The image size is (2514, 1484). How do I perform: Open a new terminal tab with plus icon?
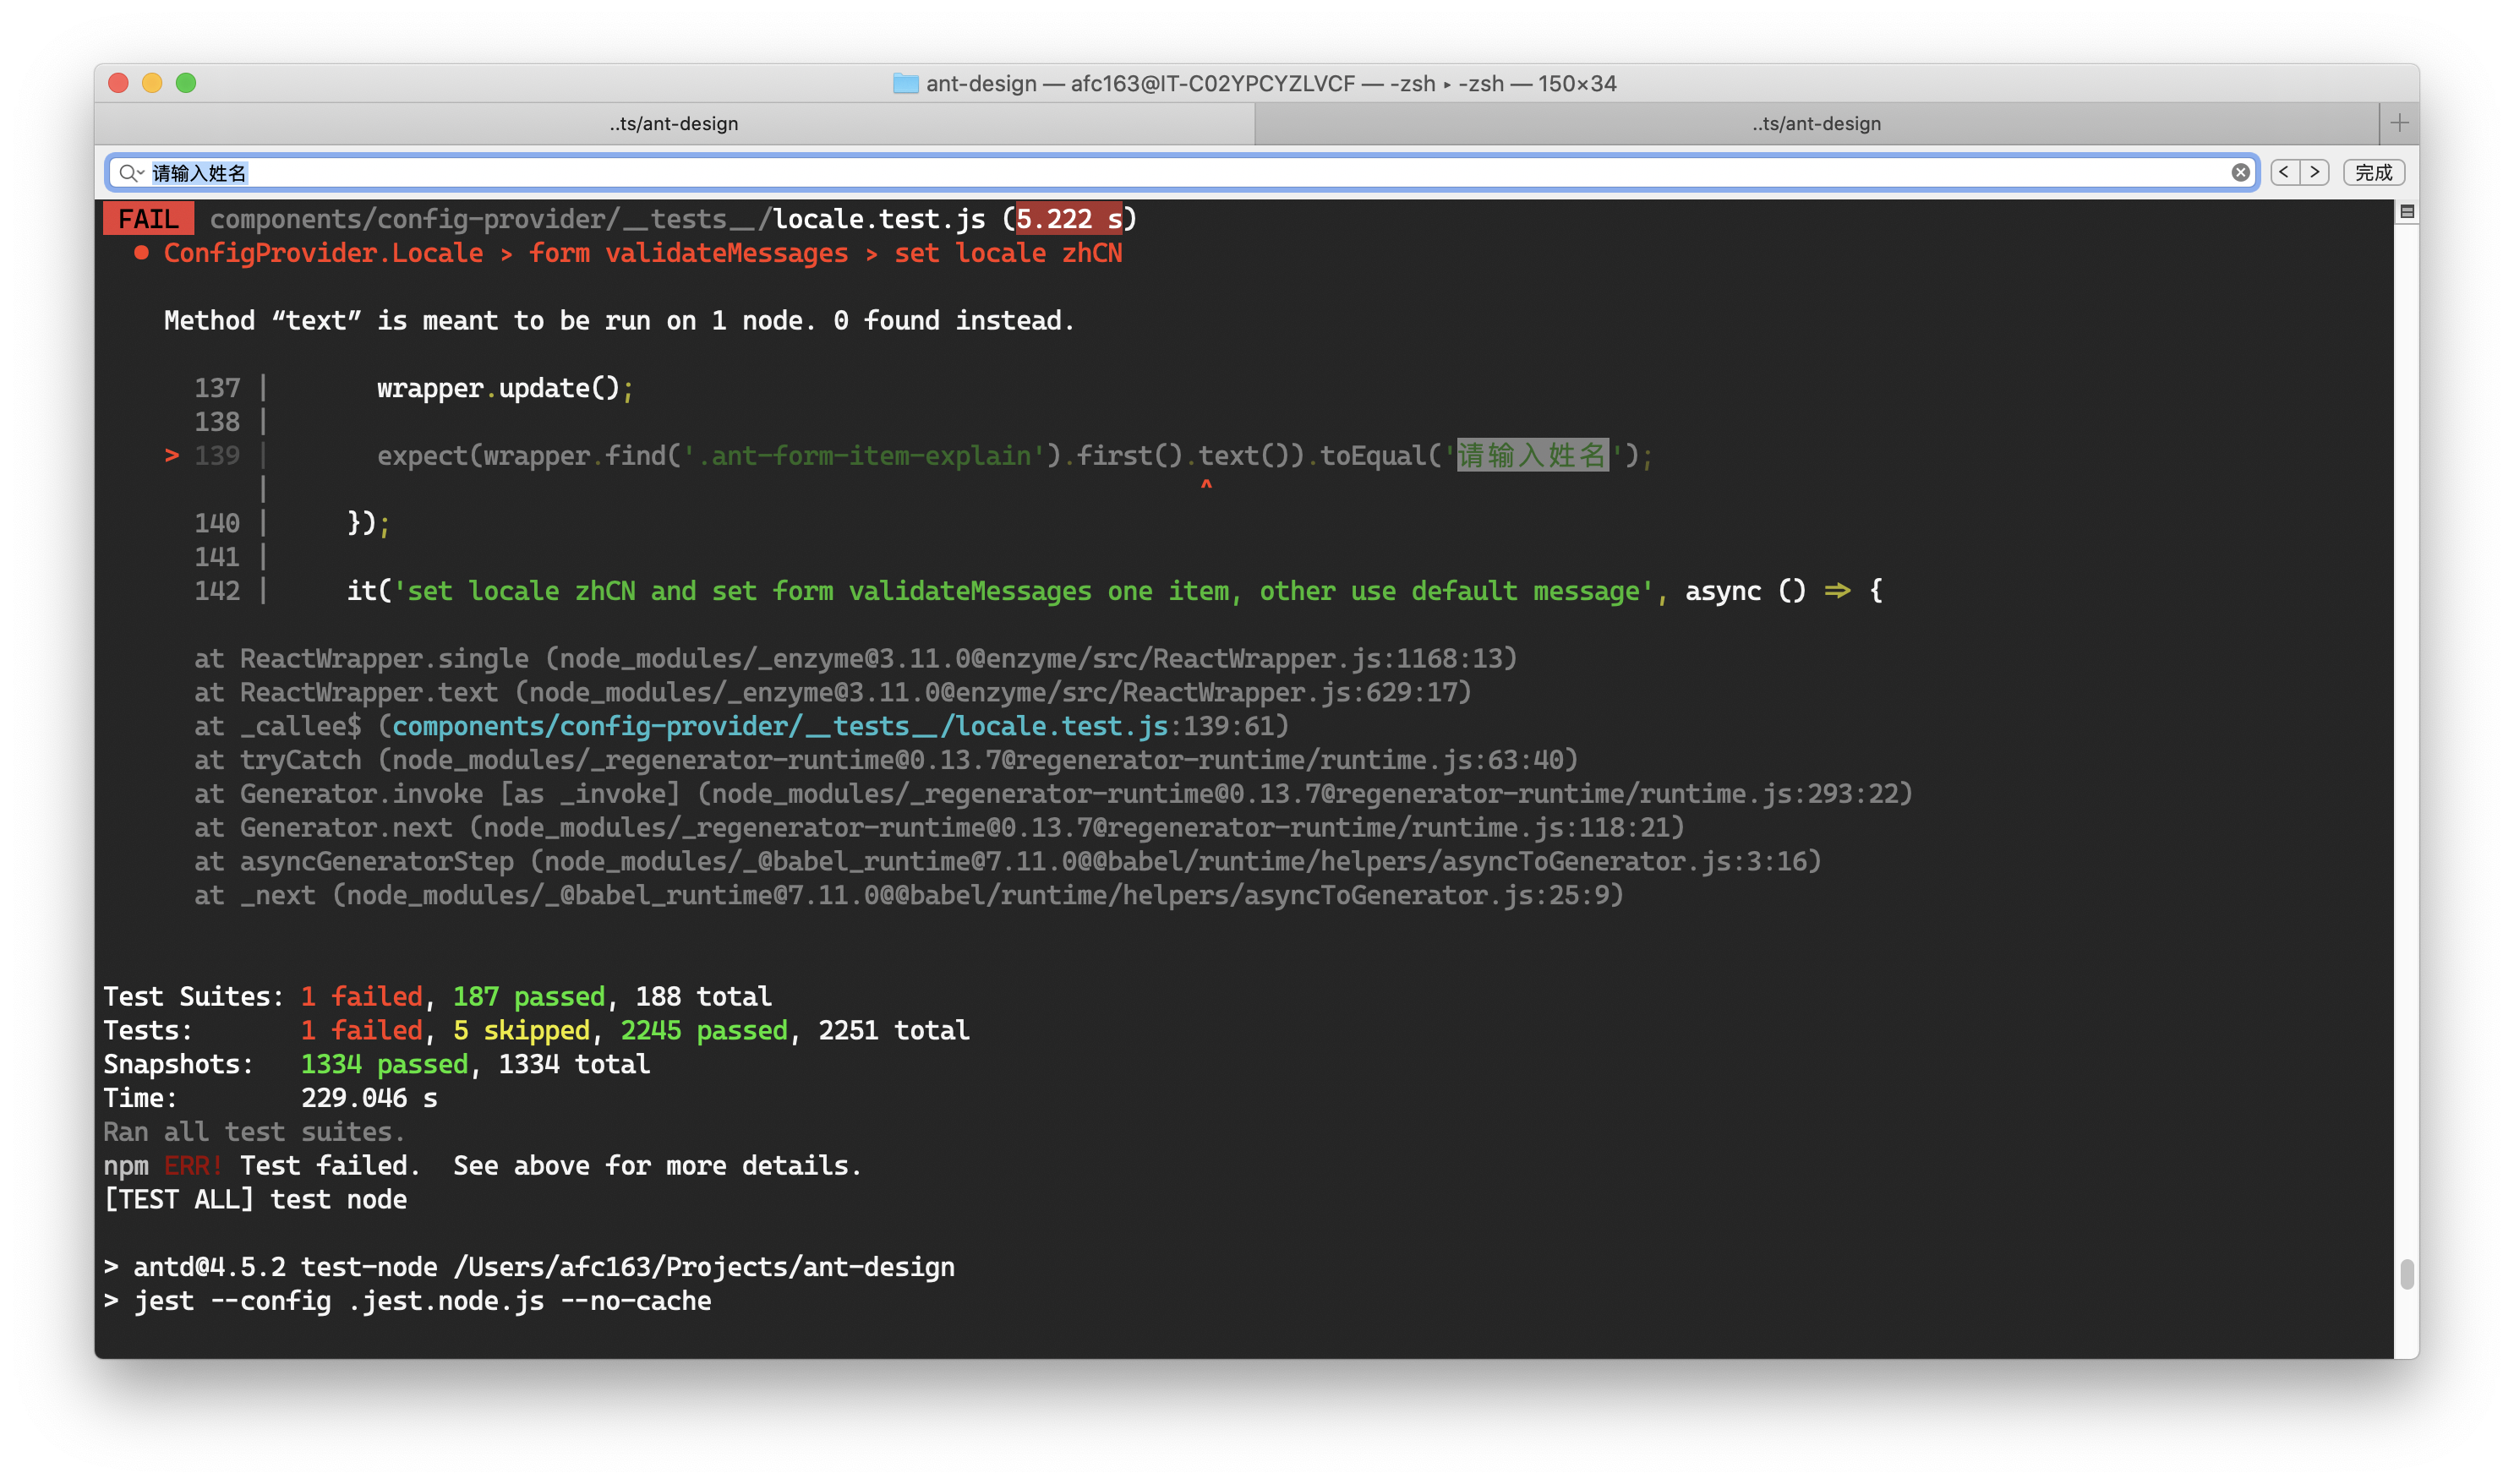[2399, 123]
